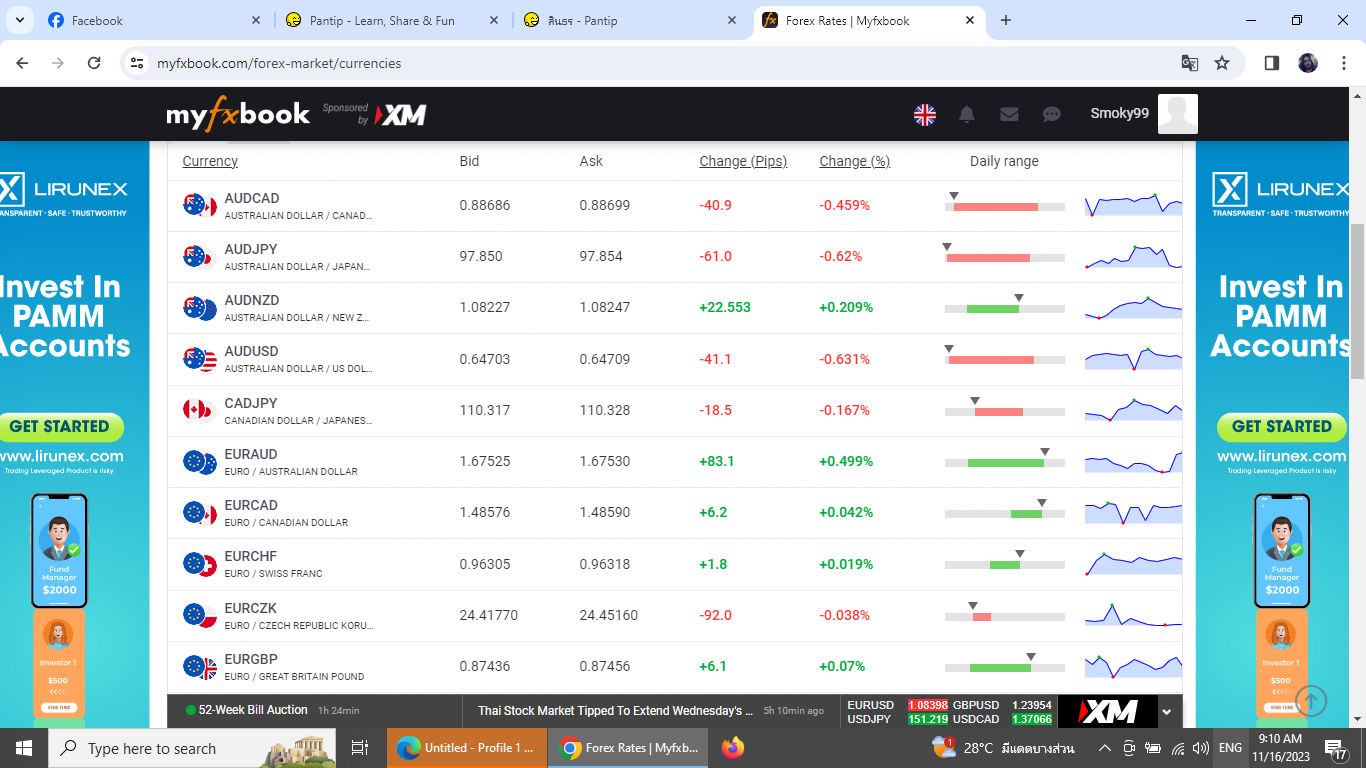This screenshot has height=768, width=1366.
Task: Open the AUDNZD currency pair
Action: tap(252, 300)
